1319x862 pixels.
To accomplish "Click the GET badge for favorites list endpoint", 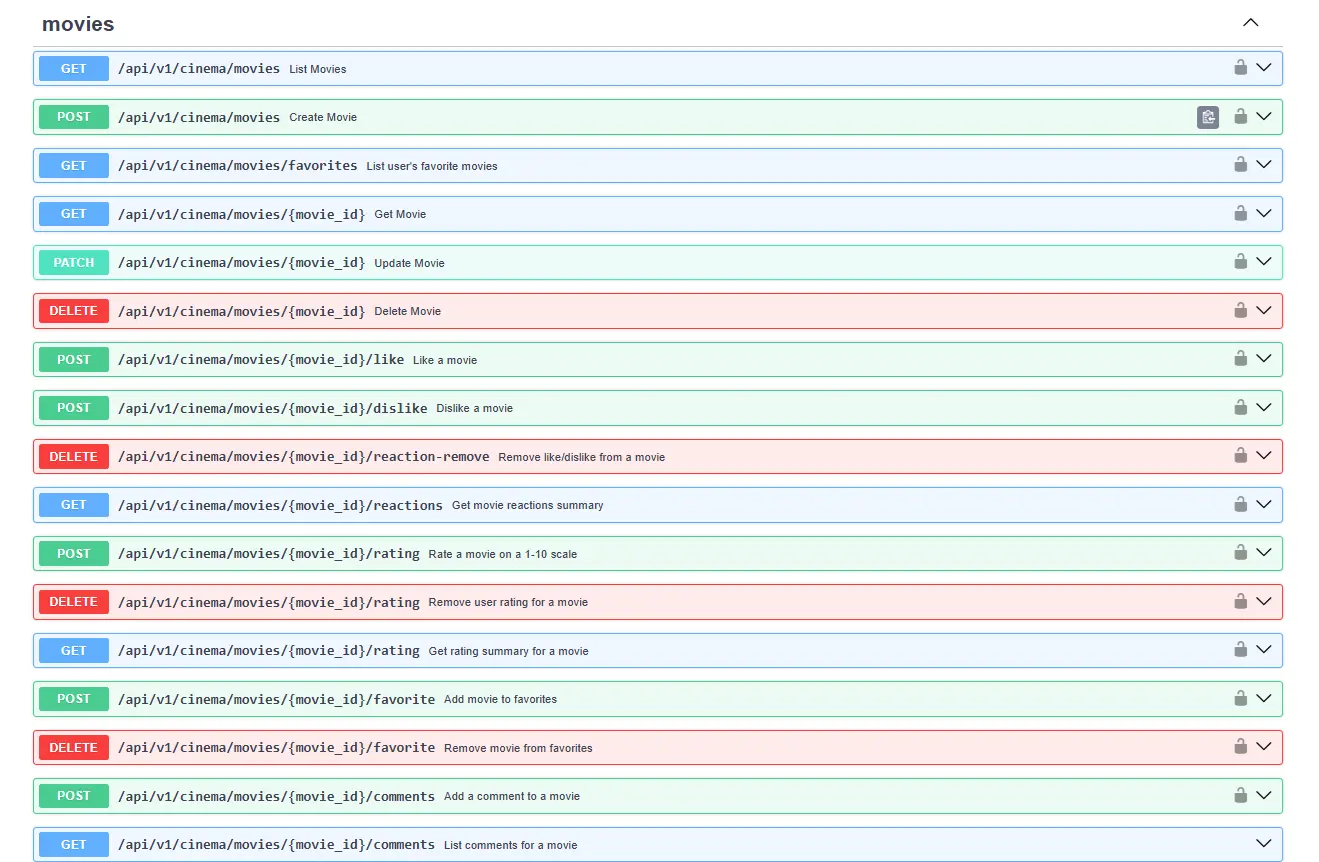I will click(74, 166).
